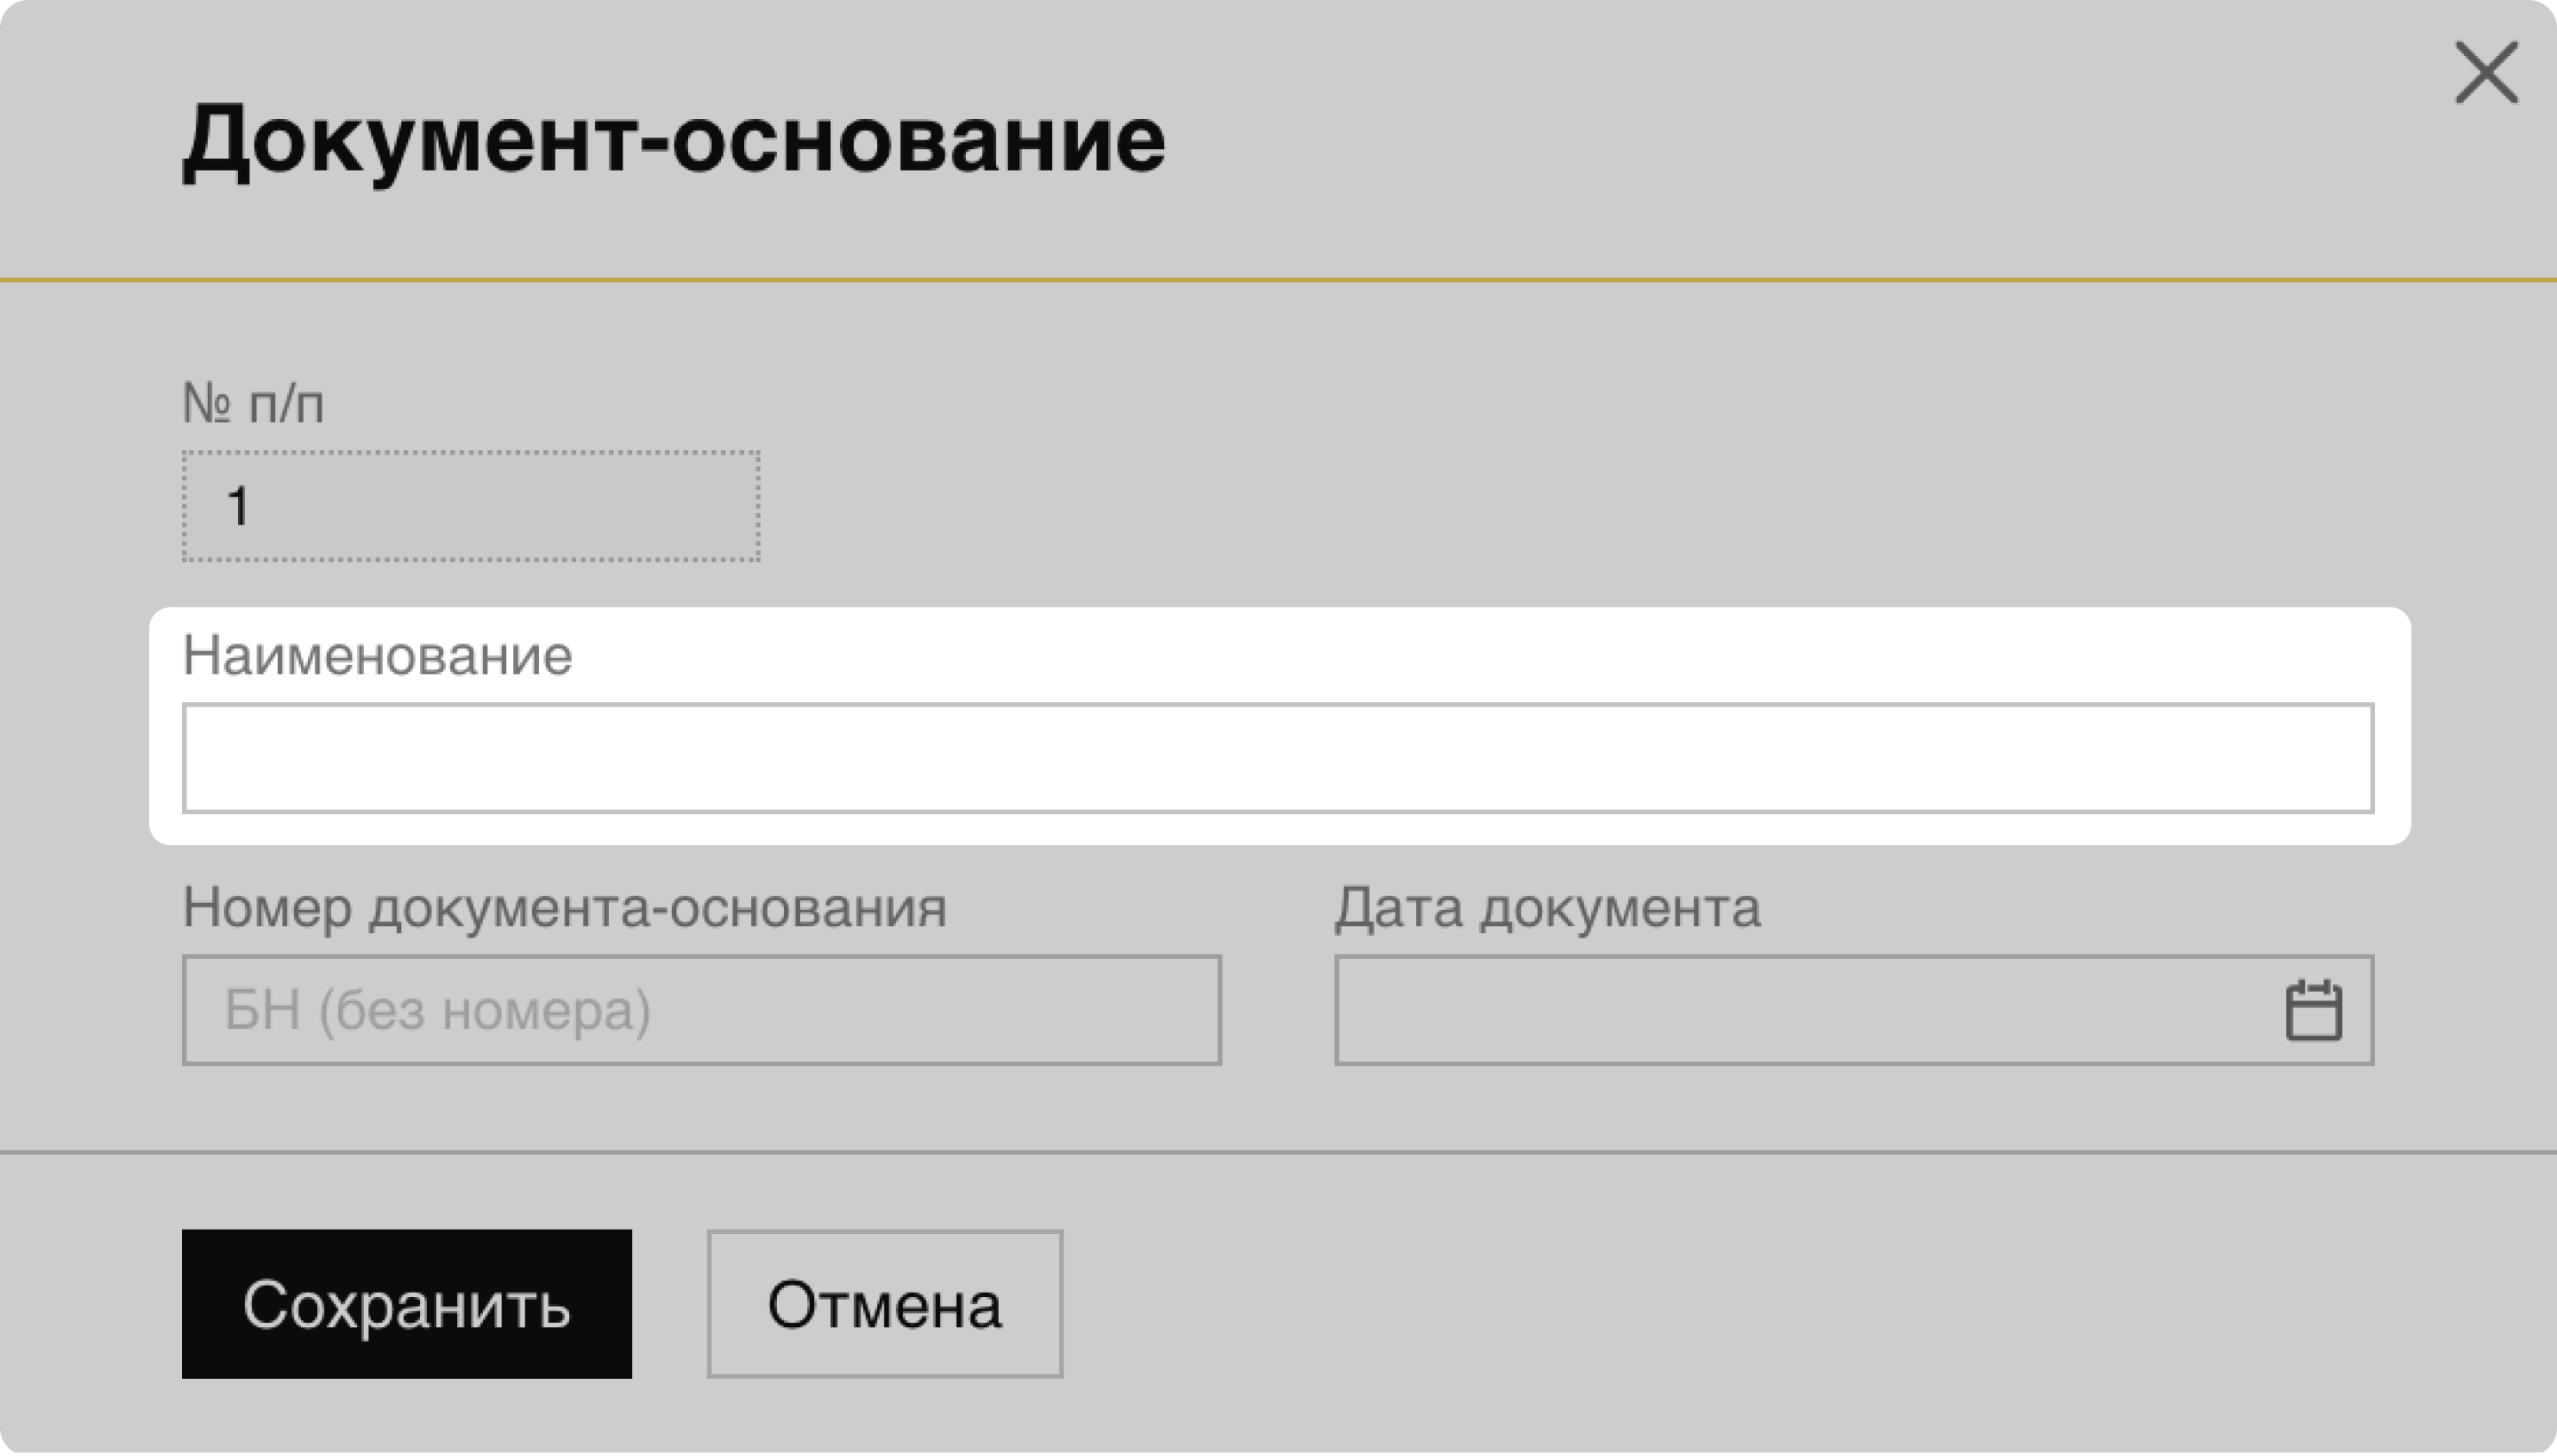This screenshot has width=2557, height=1456.
Task: Click the Номер документа-основания input field
Action: point(700,1010)
